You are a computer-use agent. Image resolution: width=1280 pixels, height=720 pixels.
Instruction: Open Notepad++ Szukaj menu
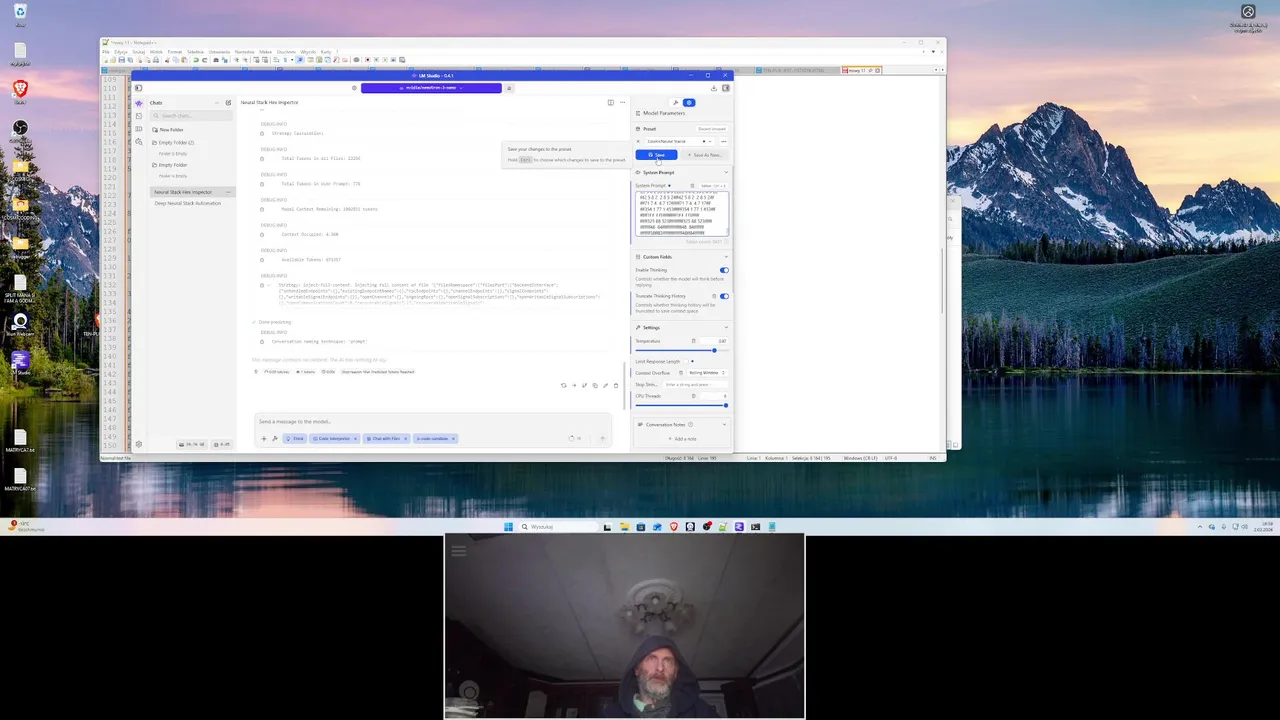point(139,52)
